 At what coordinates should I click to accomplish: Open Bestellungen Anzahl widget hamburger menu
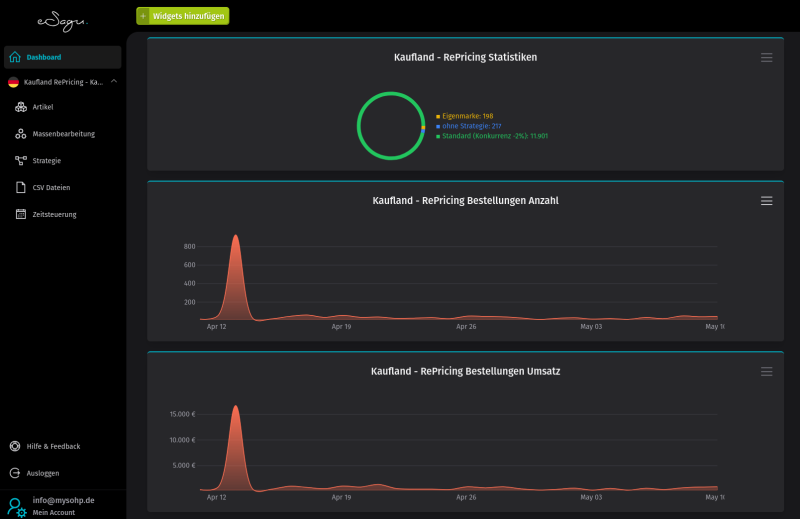(766, 201)
